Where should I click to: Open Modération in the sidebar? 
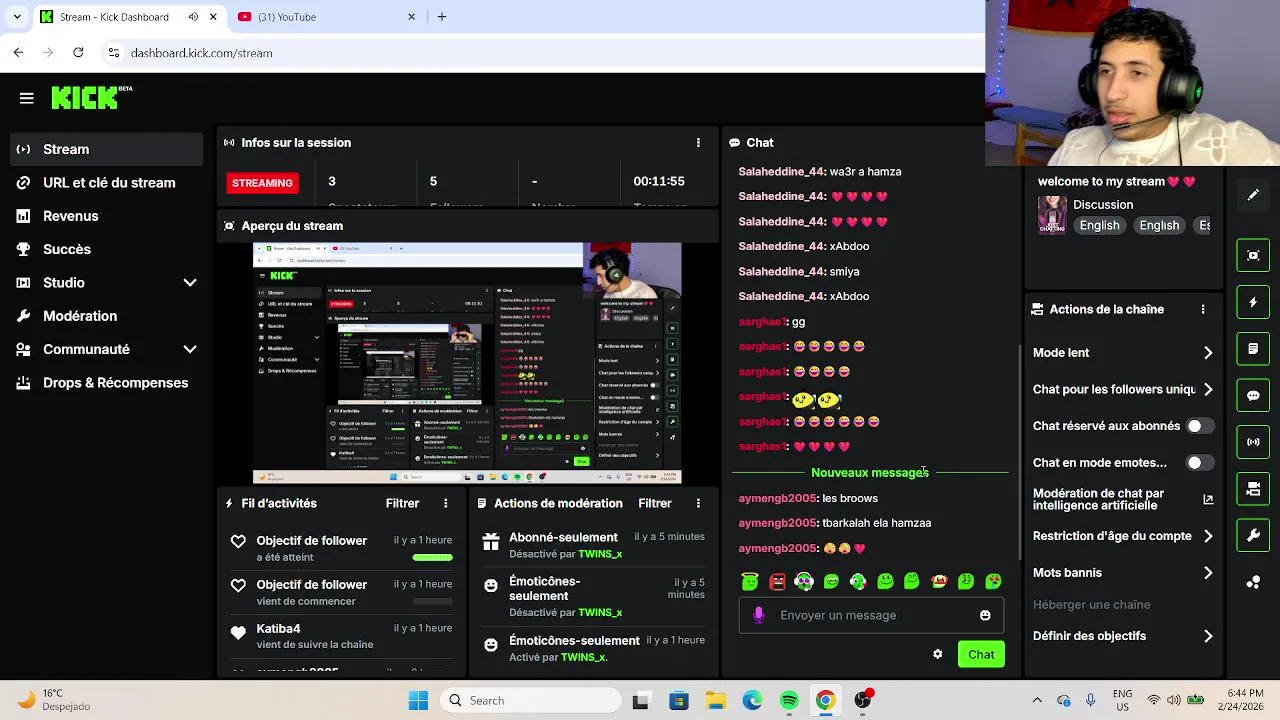pyautogui.click(x=106, y=316)
